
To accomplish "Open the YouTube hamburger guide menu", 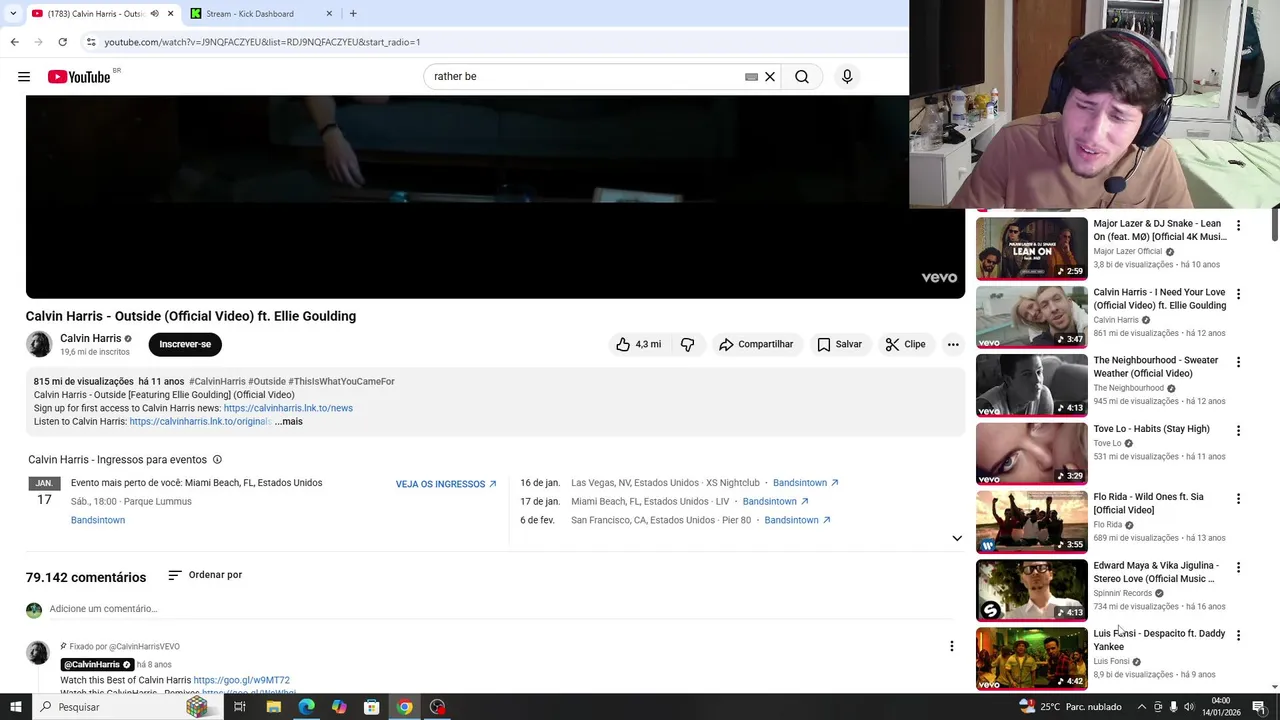I will click(24, 77).
